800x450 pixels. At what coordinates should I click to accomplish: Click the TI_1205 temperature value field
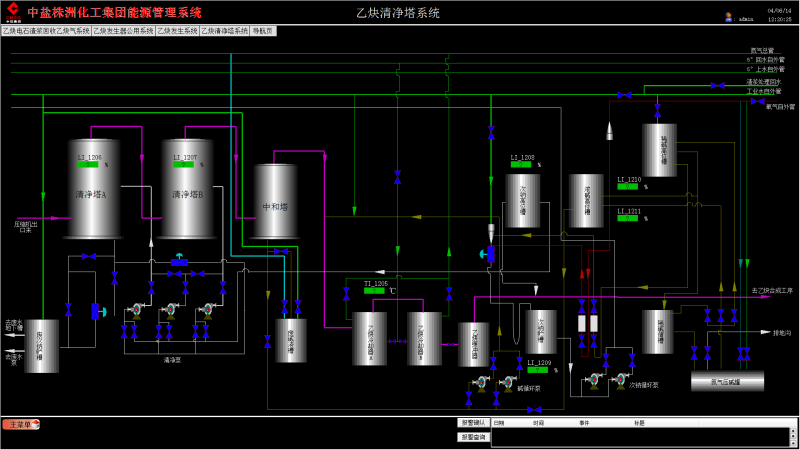(374, 291)
